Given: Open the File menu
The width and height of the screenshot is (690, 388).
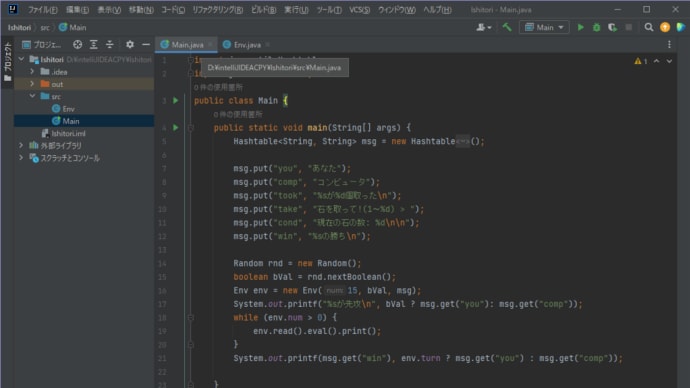Looking at the screenshot, I should [x=42, y=10].
